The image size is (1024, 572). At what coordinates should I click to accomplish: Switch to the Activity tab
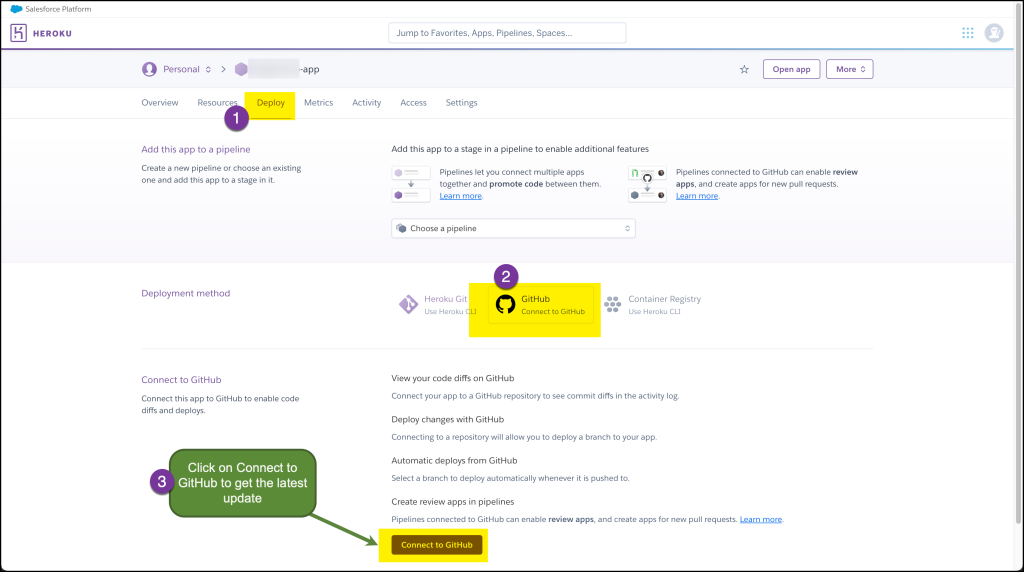pyautogui.click(x=366, y=103)
